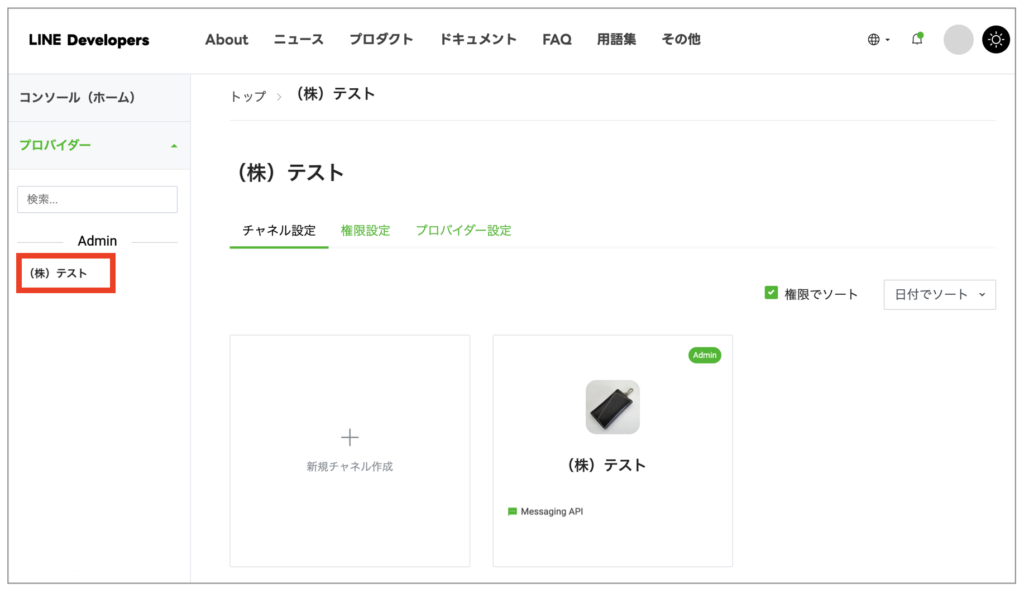Viewport: 1024px width, 593px height.
Task: Select the チャネル設定 tab
Action: point(279,230)
